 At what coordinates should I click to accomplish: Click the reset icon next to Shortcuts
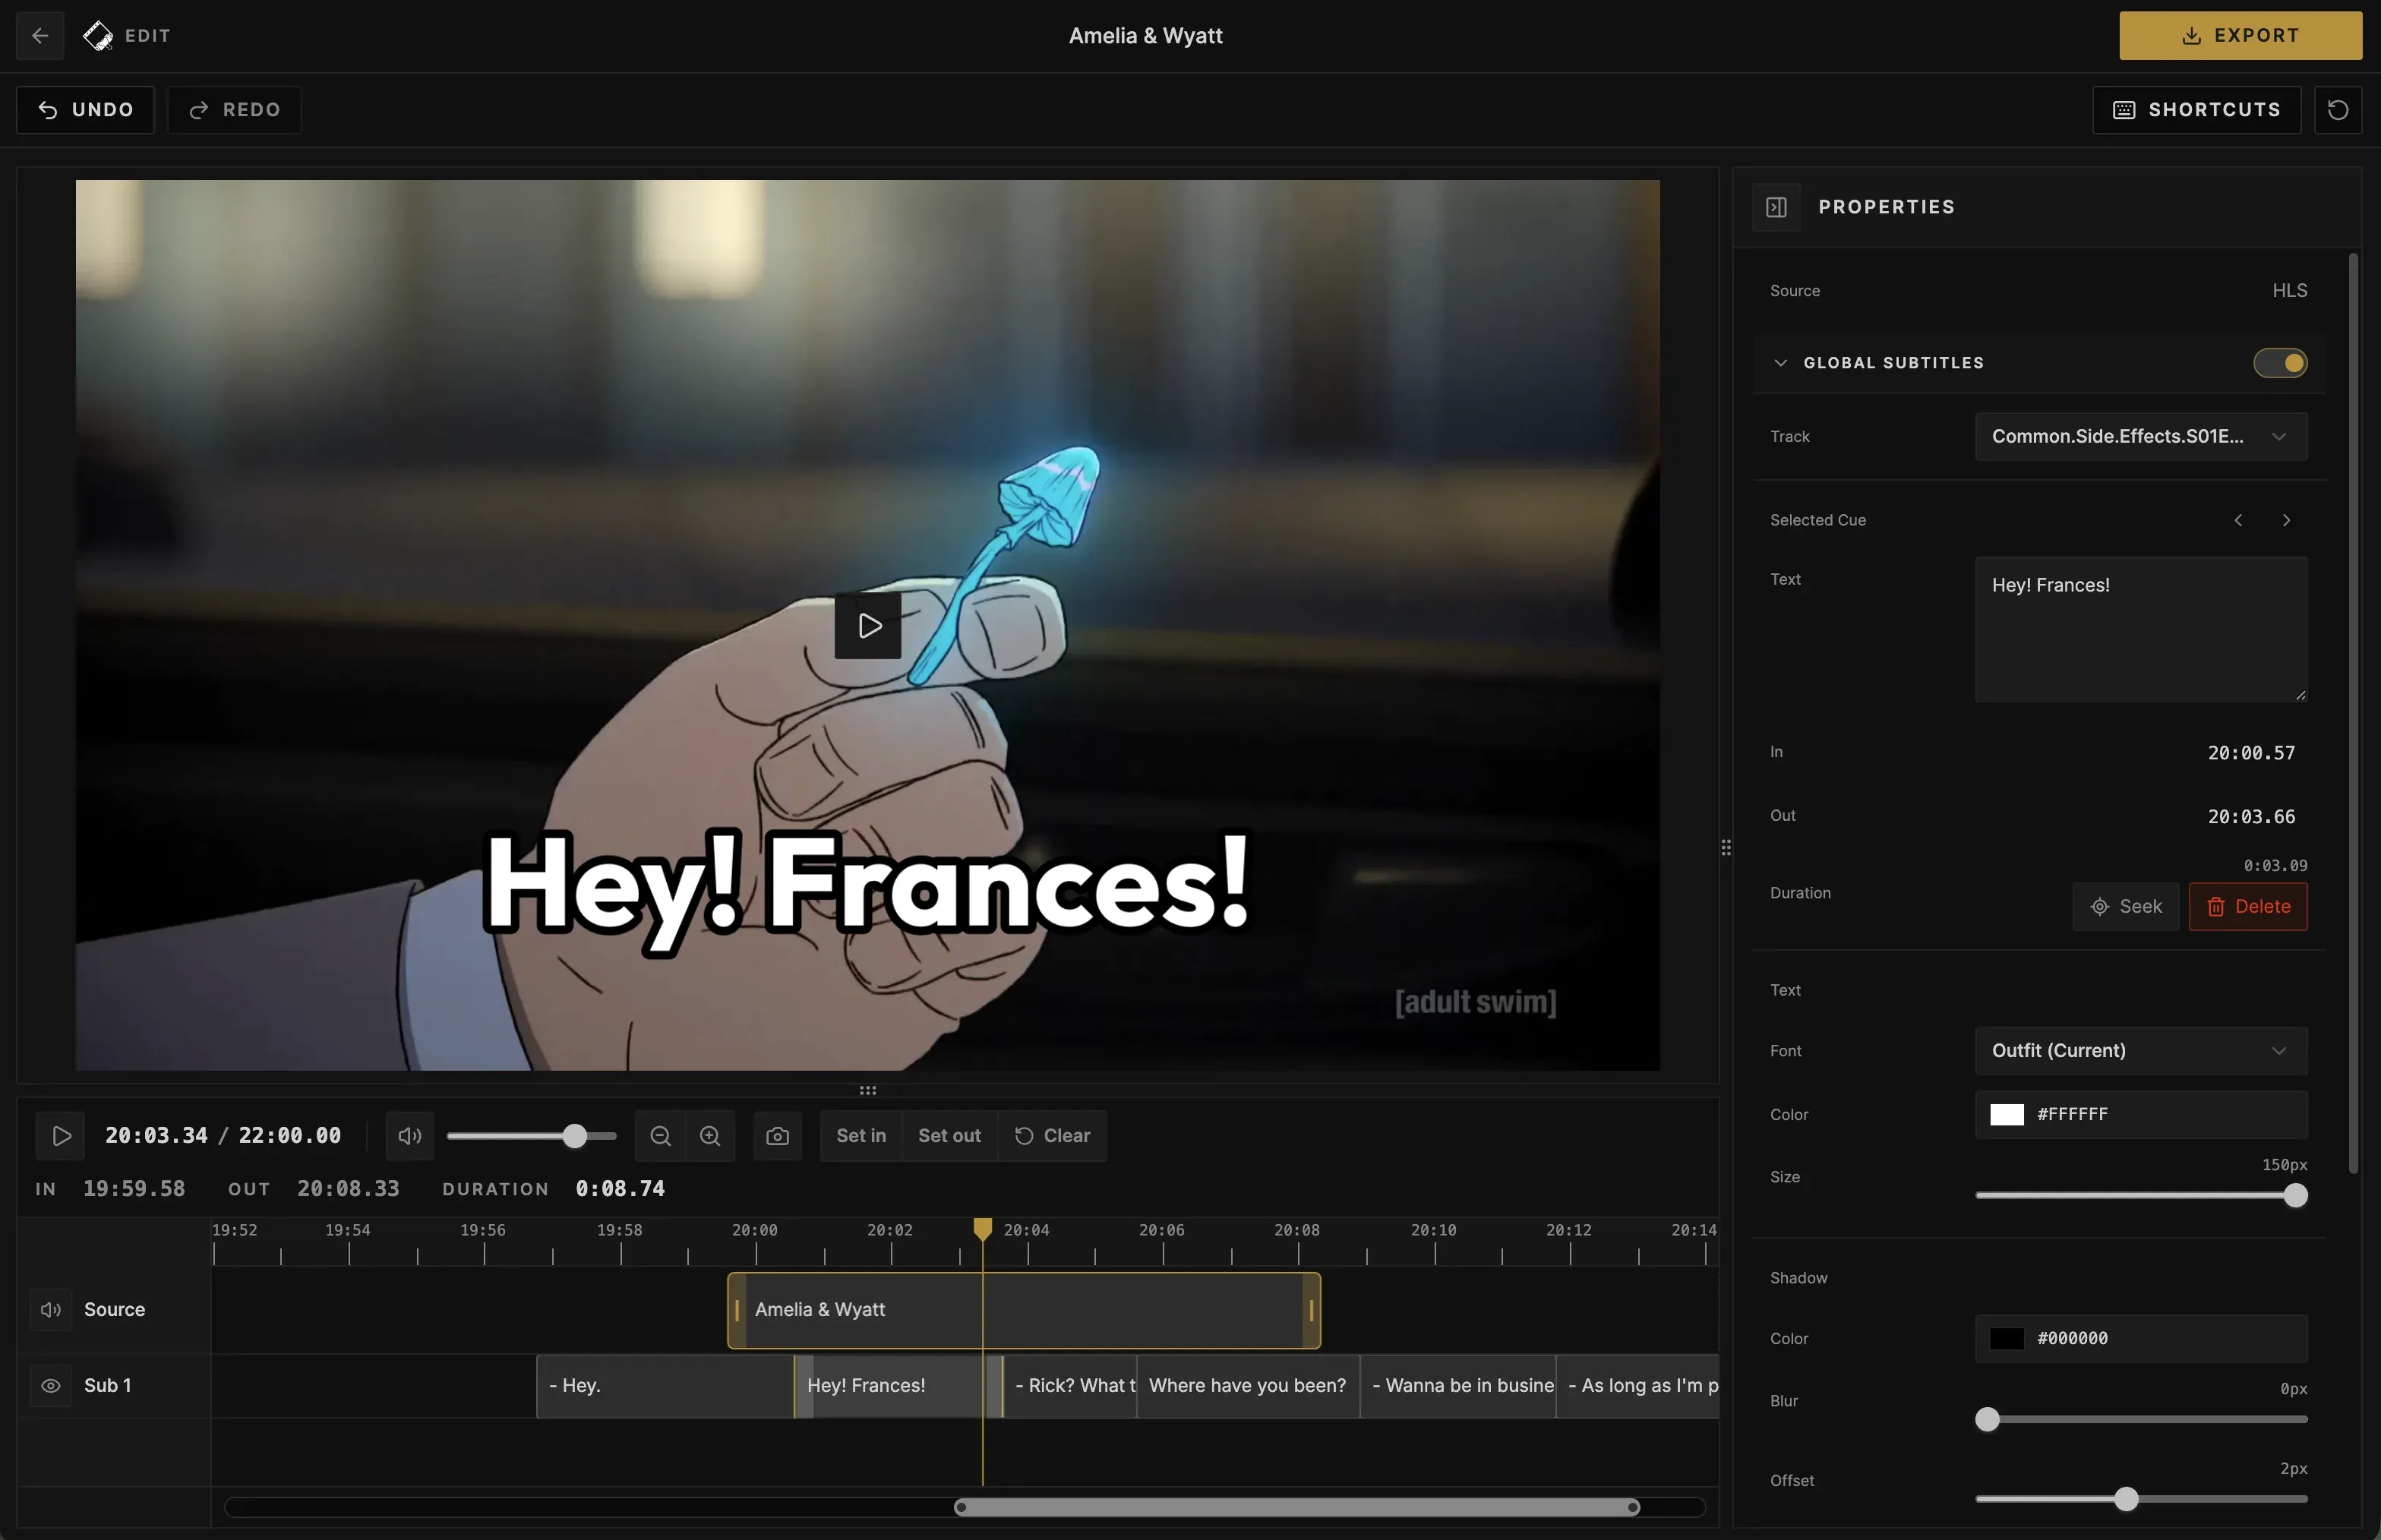click(2337, 109)
